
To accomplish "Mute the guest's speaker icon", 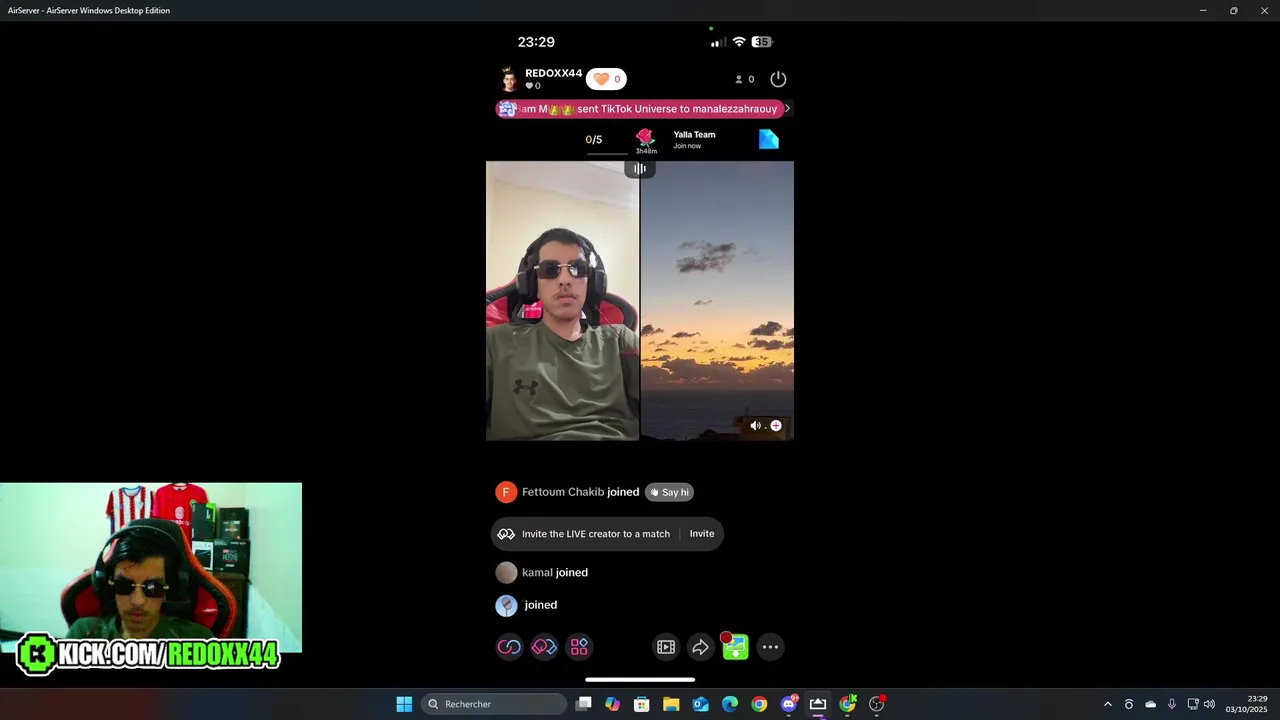I will click(x=755, y=425).
